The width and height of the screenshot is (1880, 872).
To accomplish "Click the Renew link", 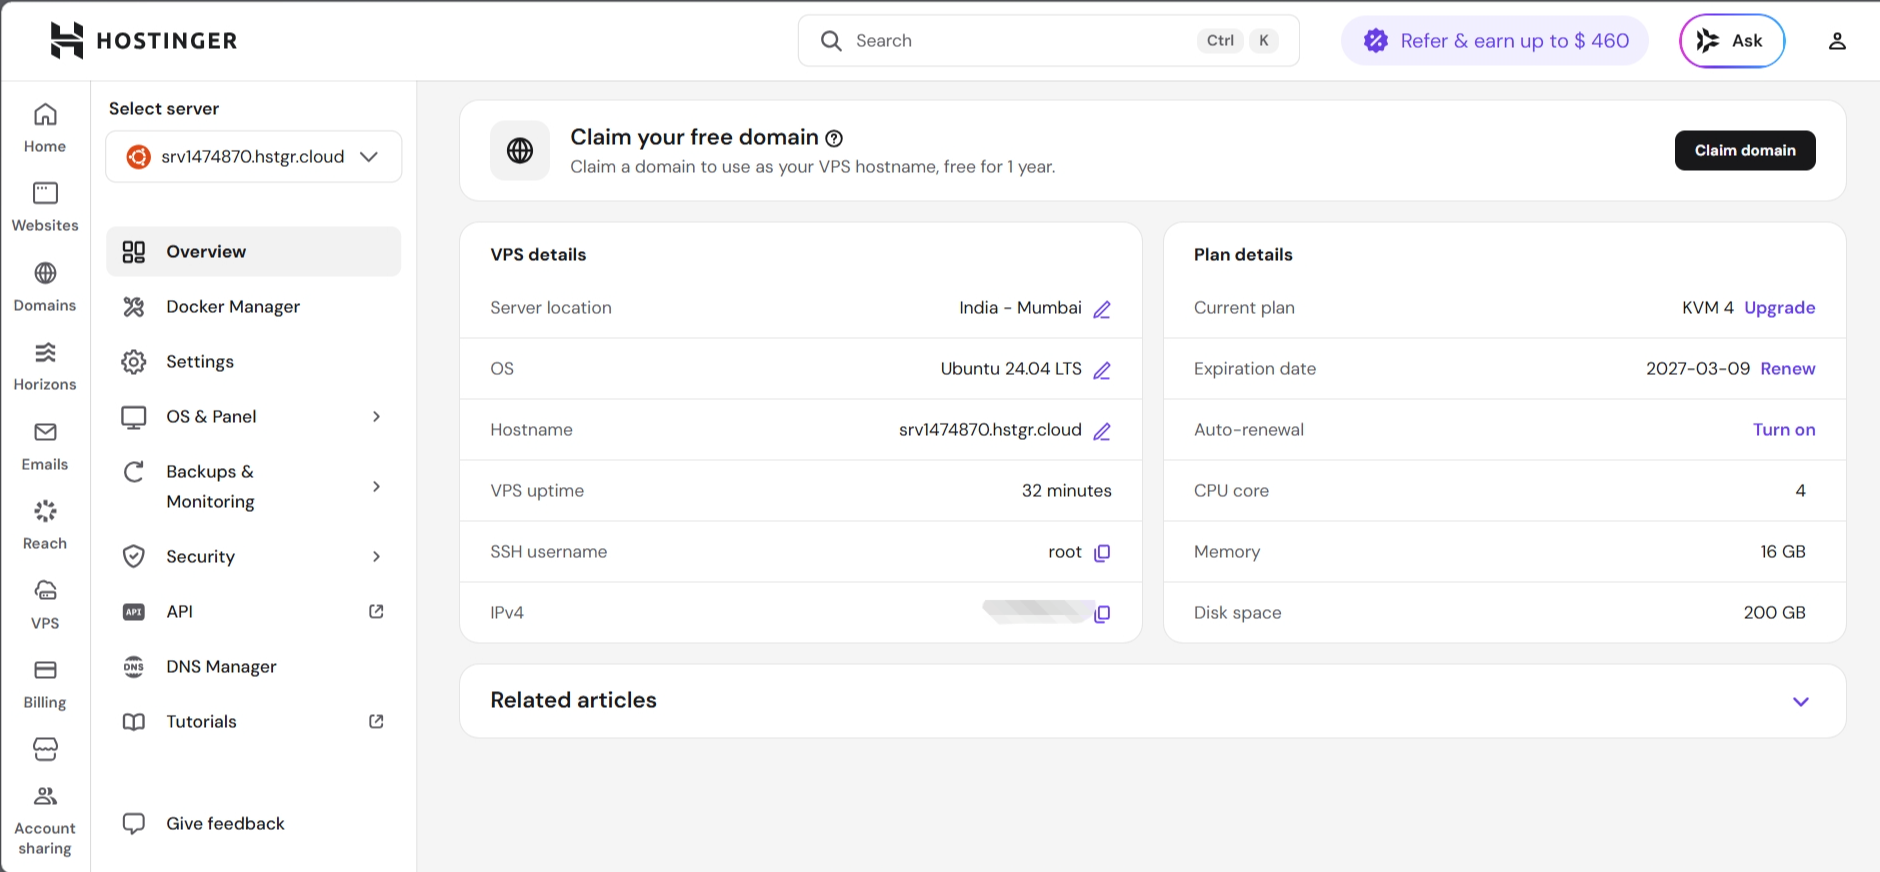I will [1788, 369].
